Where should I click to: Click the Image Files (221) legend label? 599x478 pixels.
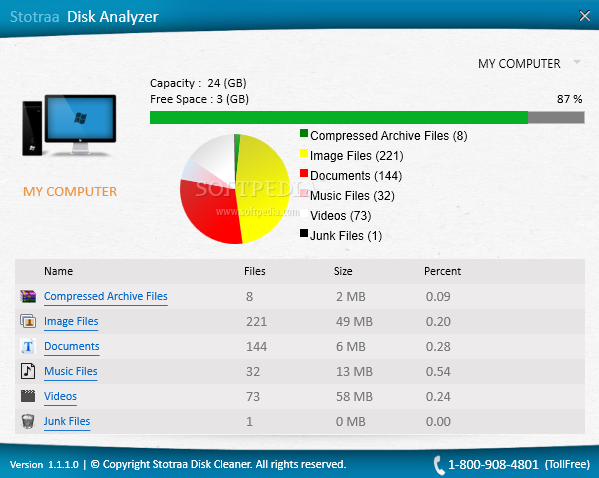pos(357,156)
